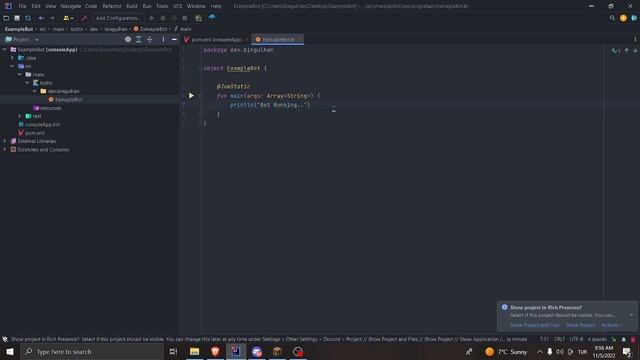This screenshot has height=360, width=640.
Task: Click the println line in editor
Action: click(270, 105)
